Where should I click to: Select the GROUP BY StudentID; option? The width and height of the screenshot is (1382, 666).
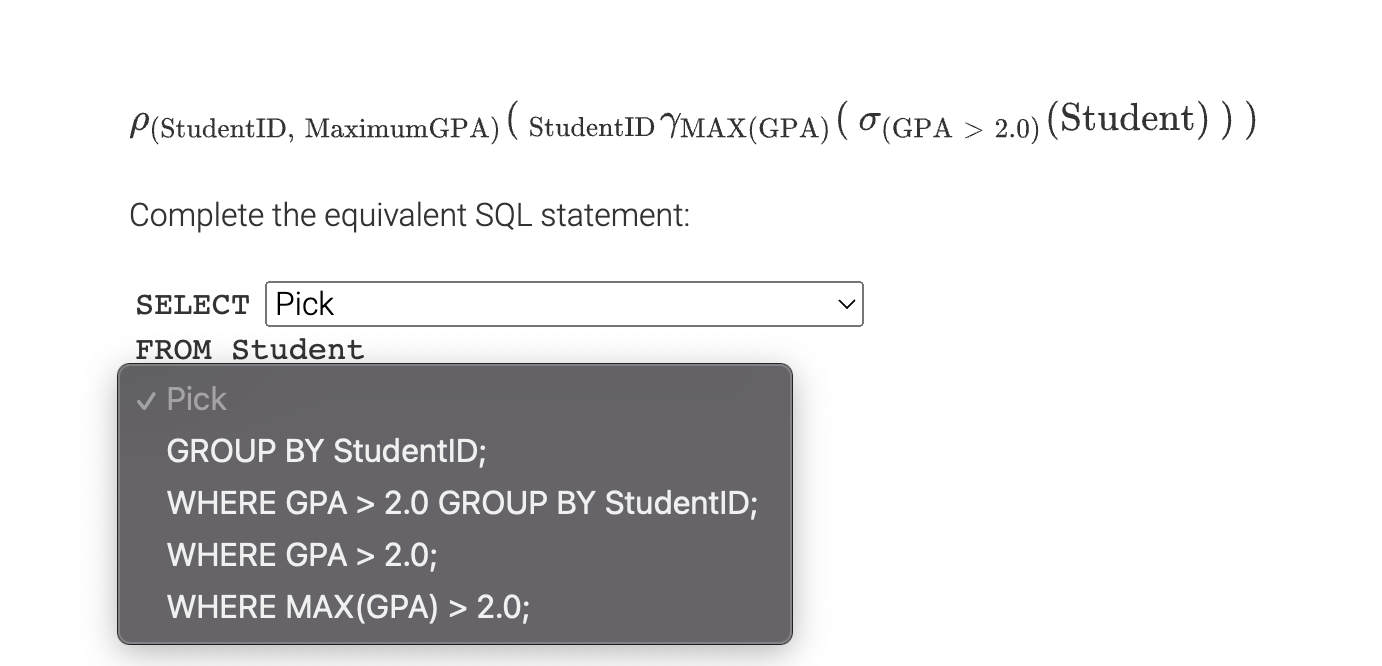pyautogui.click(x=326, y=451)
